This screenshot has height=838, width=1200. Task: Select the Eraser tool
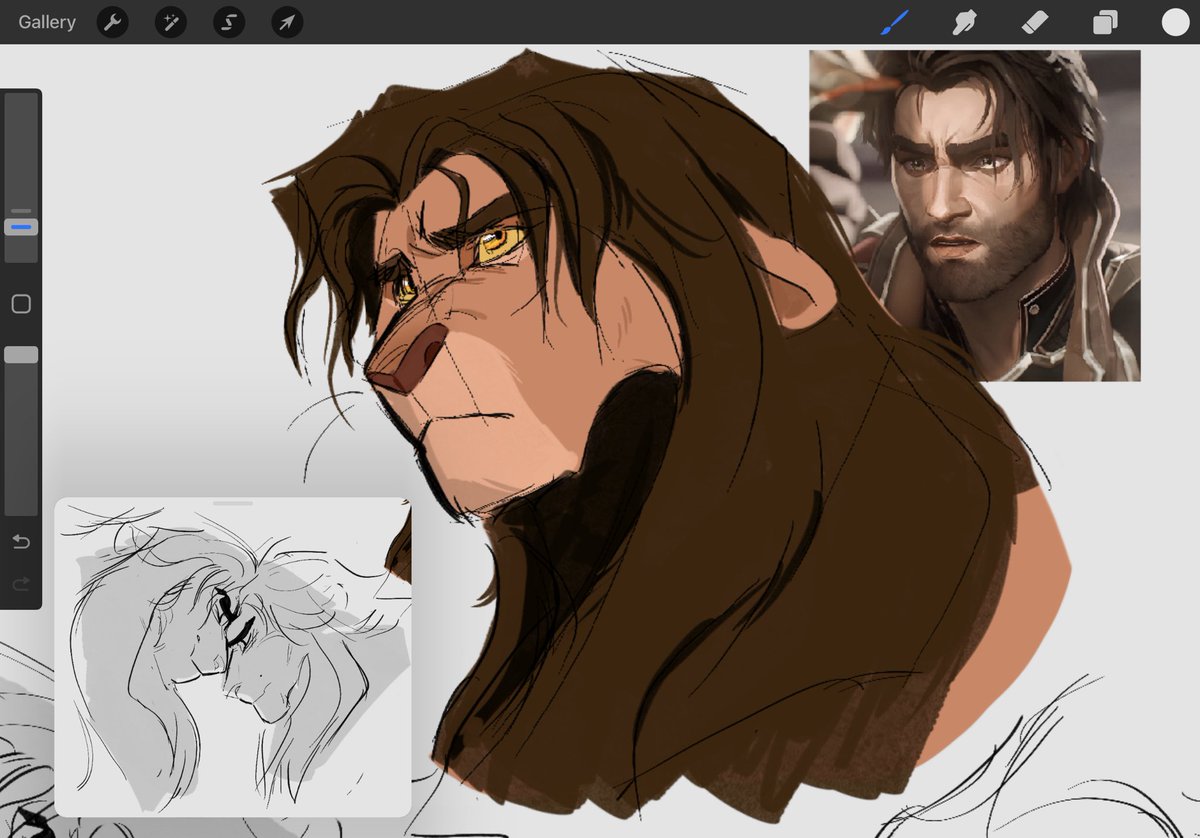(1035, 22)
